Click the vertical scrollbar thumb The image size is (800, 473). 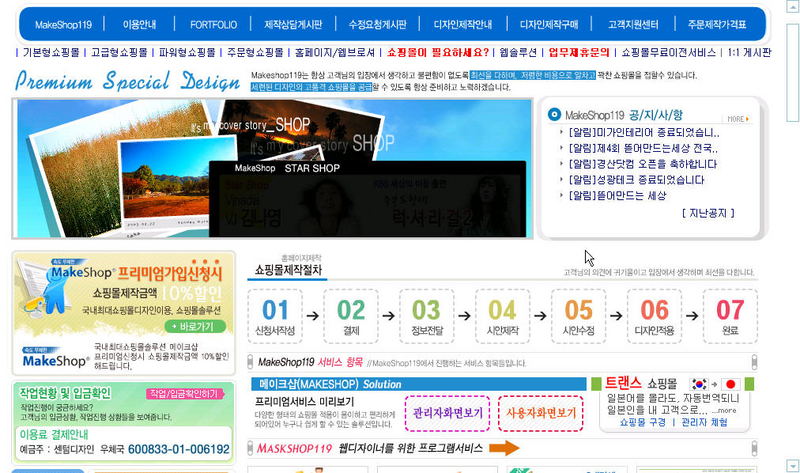click(x=792, y=71)
